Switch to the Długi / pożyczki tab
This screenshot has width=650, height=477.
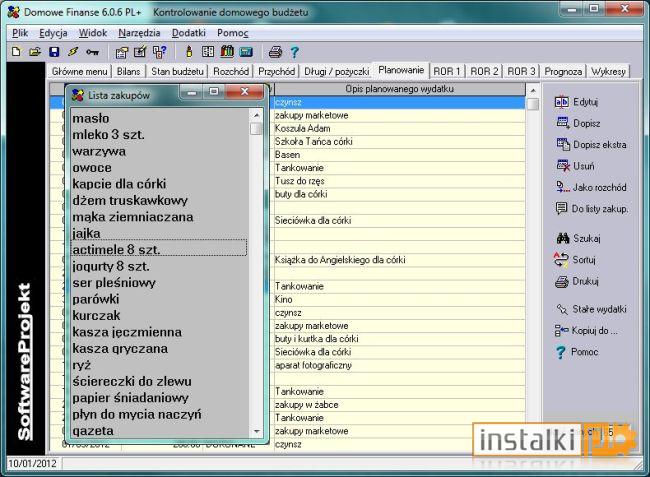[x=336, y=71]
